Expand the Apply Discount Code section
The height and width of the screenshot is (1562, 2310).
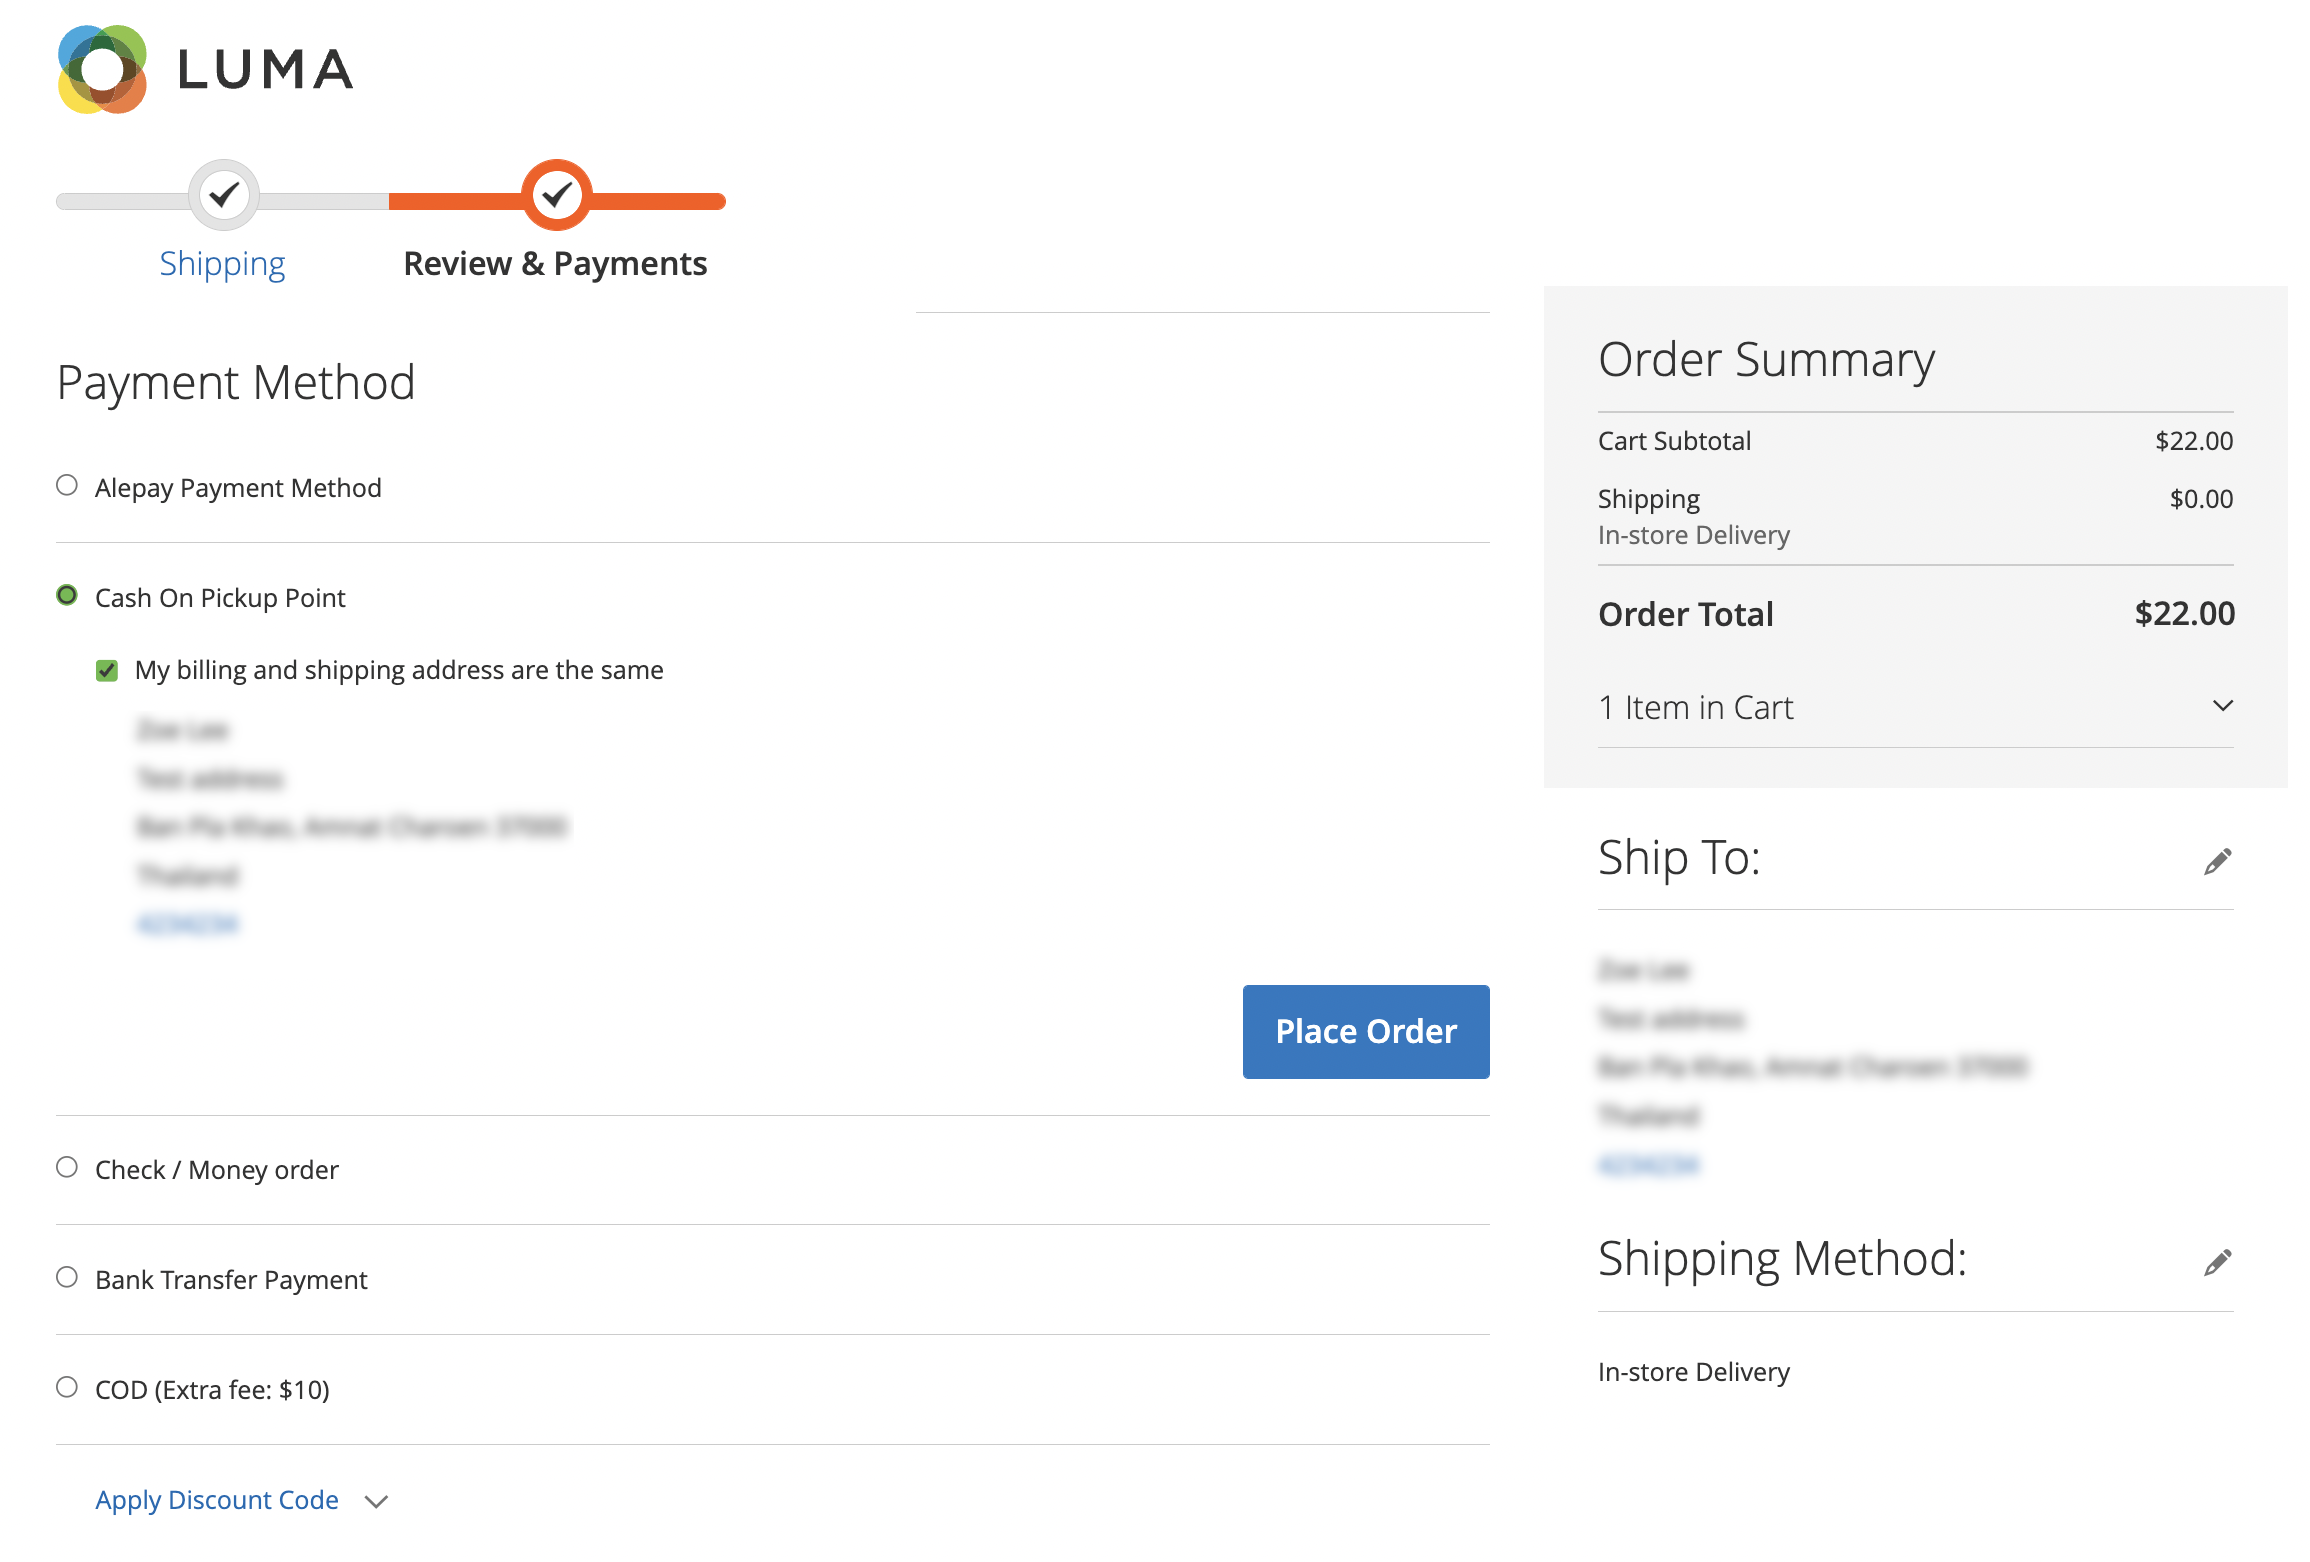click(x=216, y=1500)
